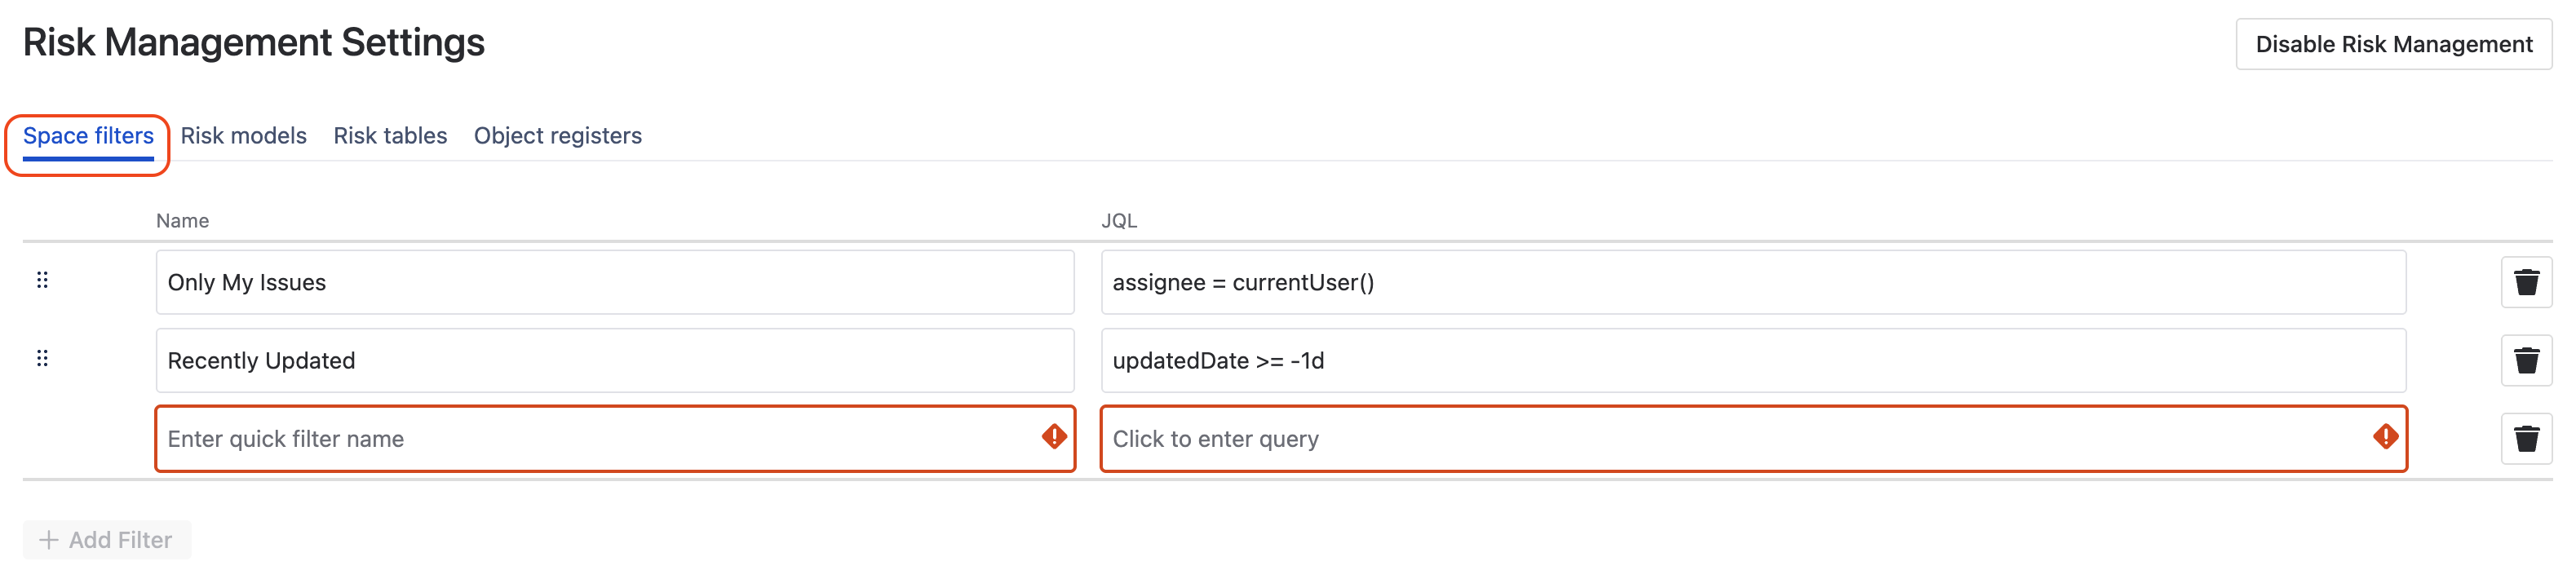Screen dimensions: 2576x579
Task: Delete the Only My Issues filter
Action: pyautogui.click(x=2526, y=282)
